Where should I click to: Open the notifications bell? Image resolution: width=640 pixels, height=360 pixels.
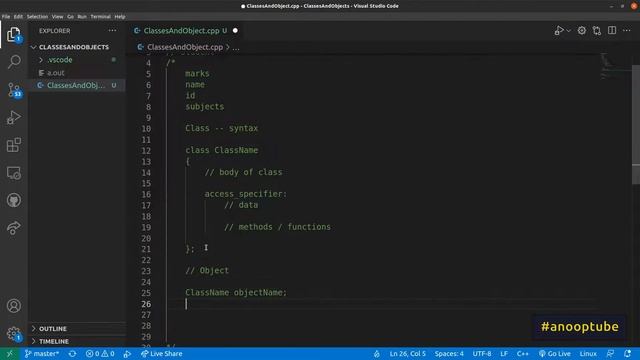[x=627, y=354]
